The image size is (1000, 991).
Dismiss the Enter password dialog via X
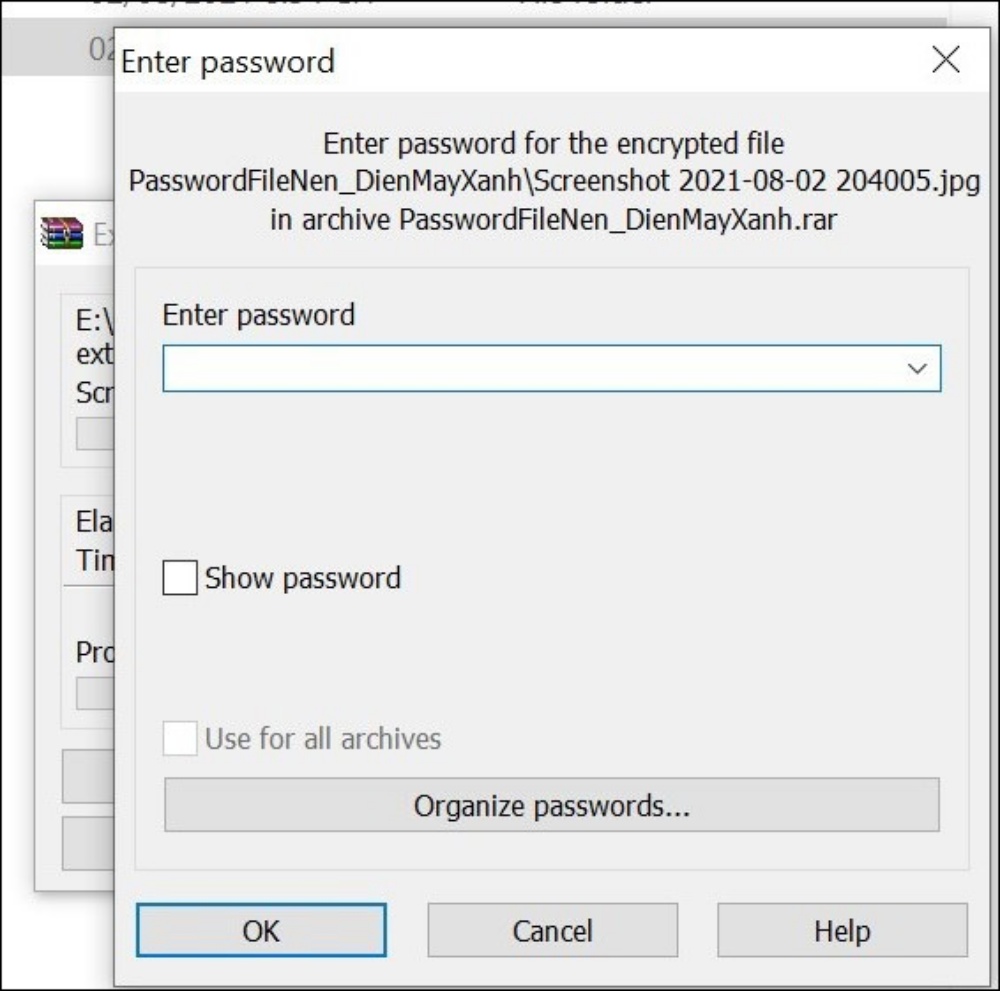click(945, 59)
